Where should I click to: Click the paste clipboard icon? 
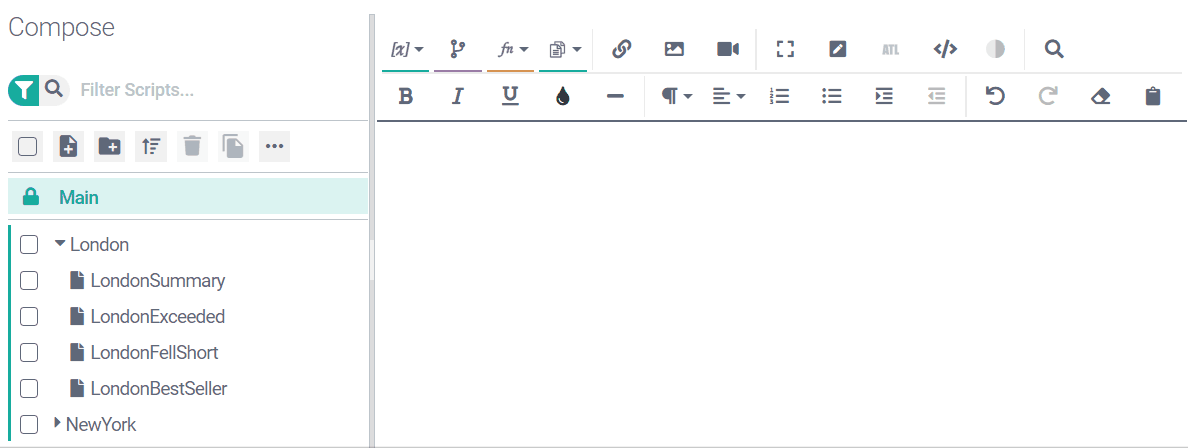pyautogui.click(x=1153, y=96)
